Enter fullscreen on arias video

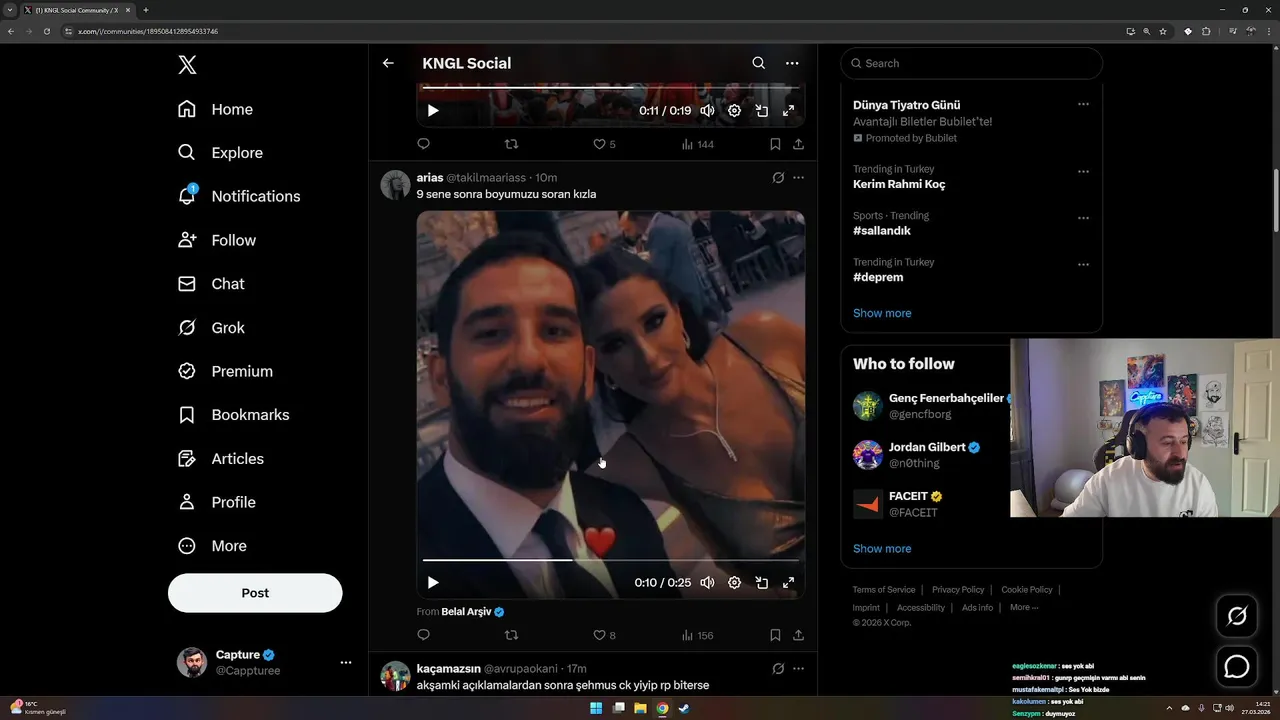click(x=788, y=583)
